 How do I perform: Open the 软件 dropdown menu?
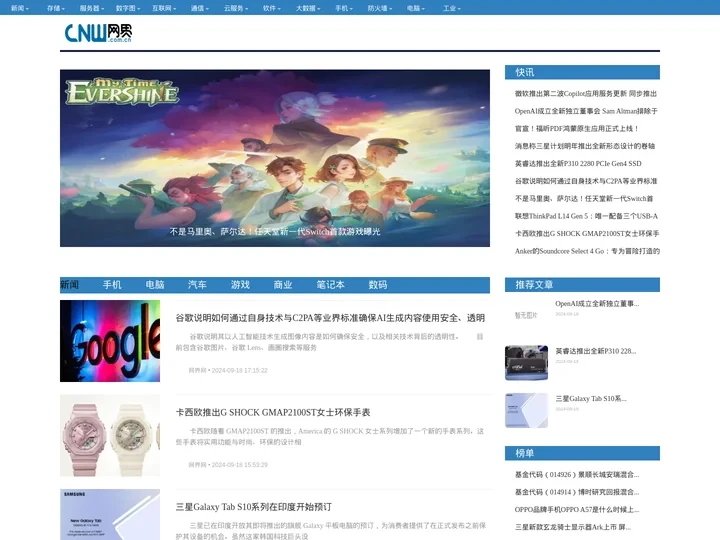(271, 8)
